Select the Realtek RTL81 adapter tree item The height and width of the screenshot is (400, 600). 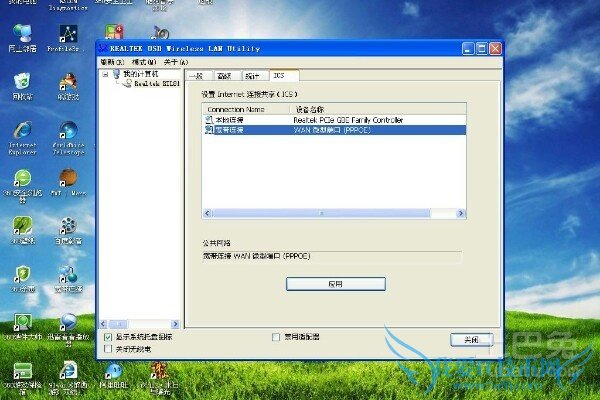click(x=157, y=83)
